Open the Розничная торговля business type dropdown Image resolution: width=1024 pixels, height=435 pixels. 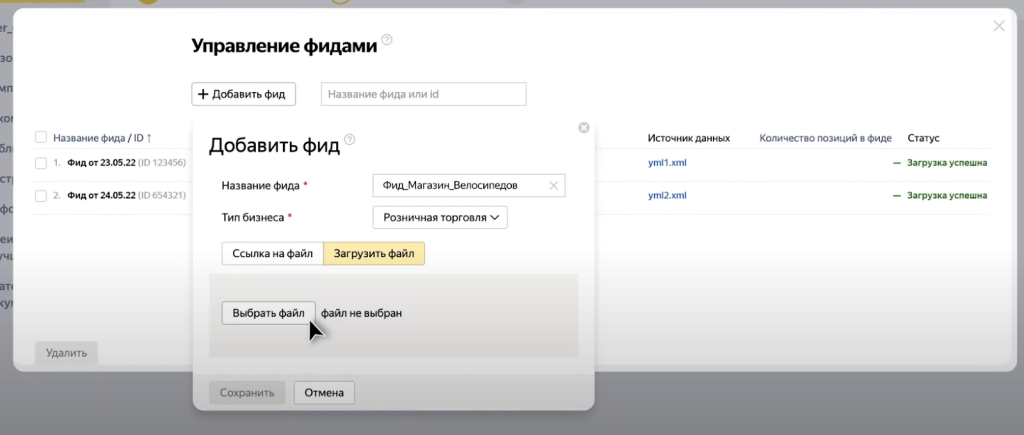coord(440,218)
